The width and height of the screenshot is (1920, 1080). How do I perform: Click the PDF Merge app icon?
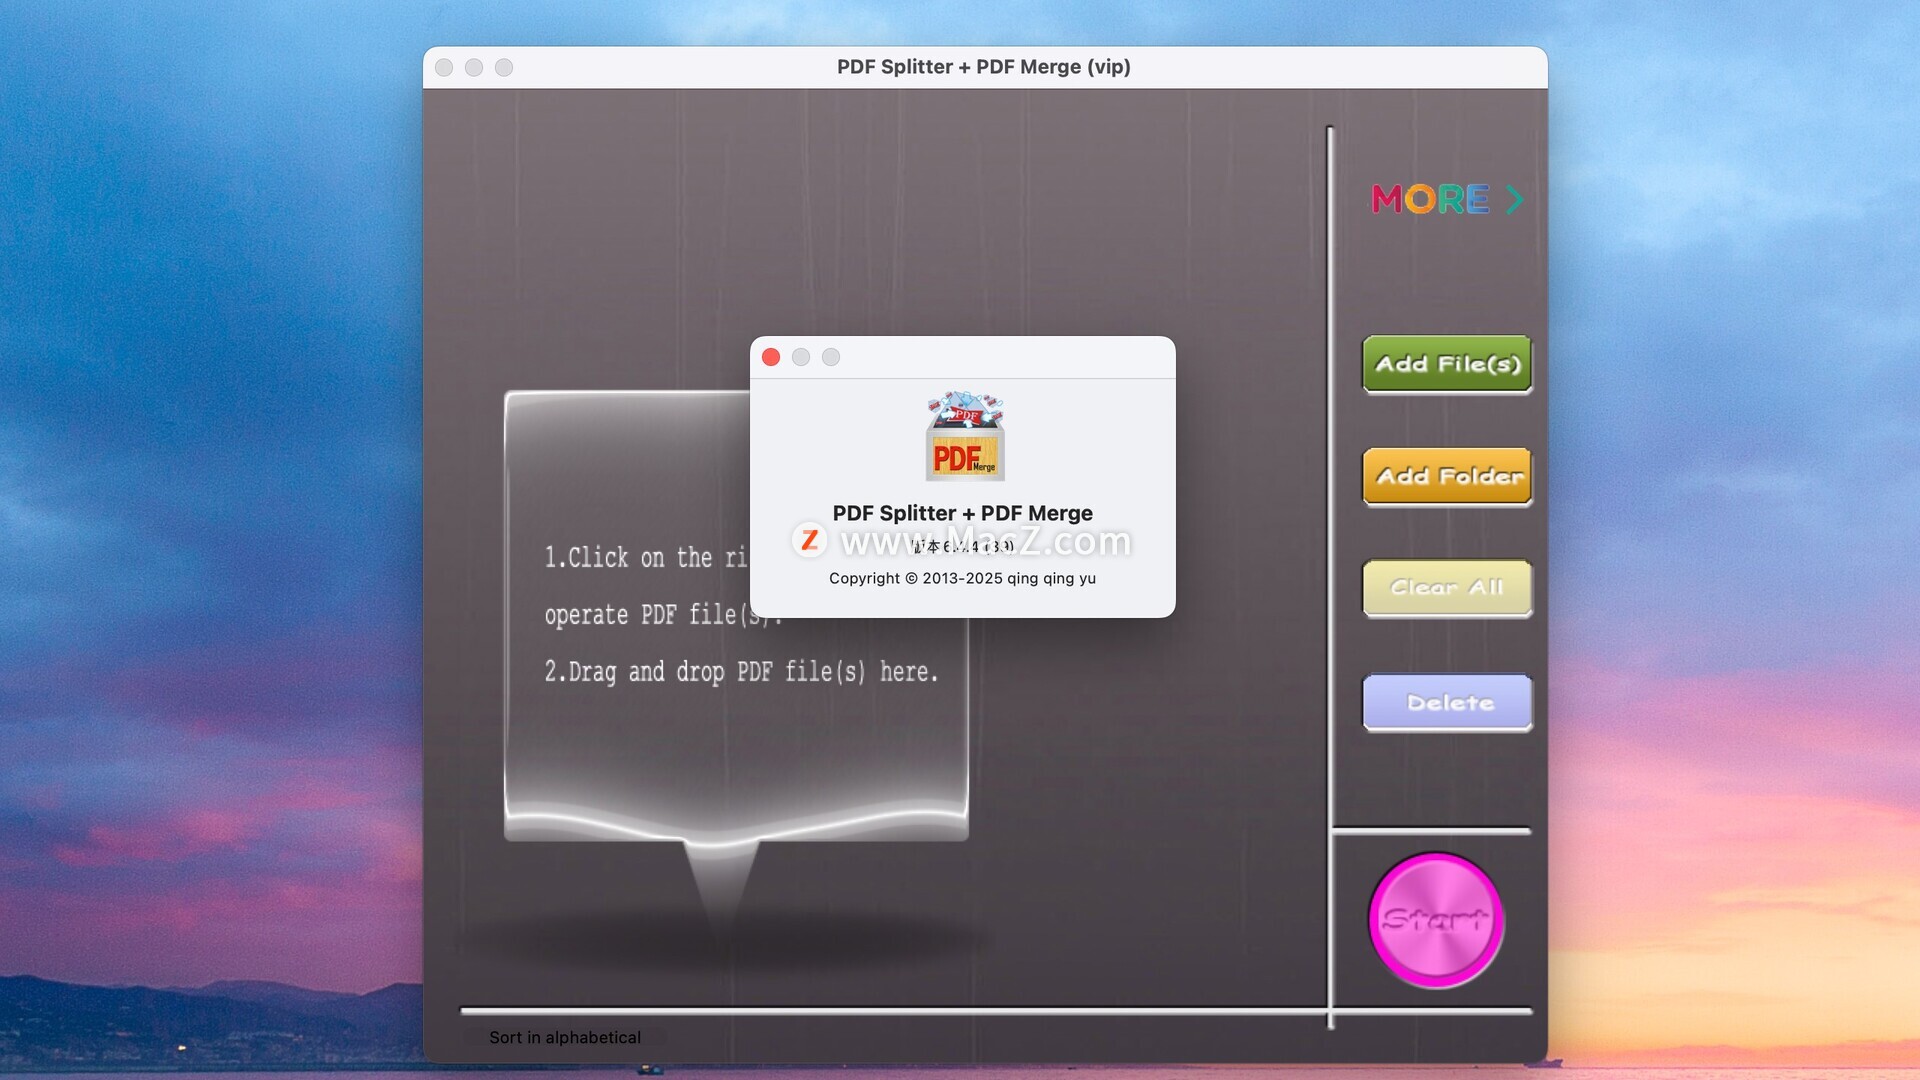tap(964, 437)
